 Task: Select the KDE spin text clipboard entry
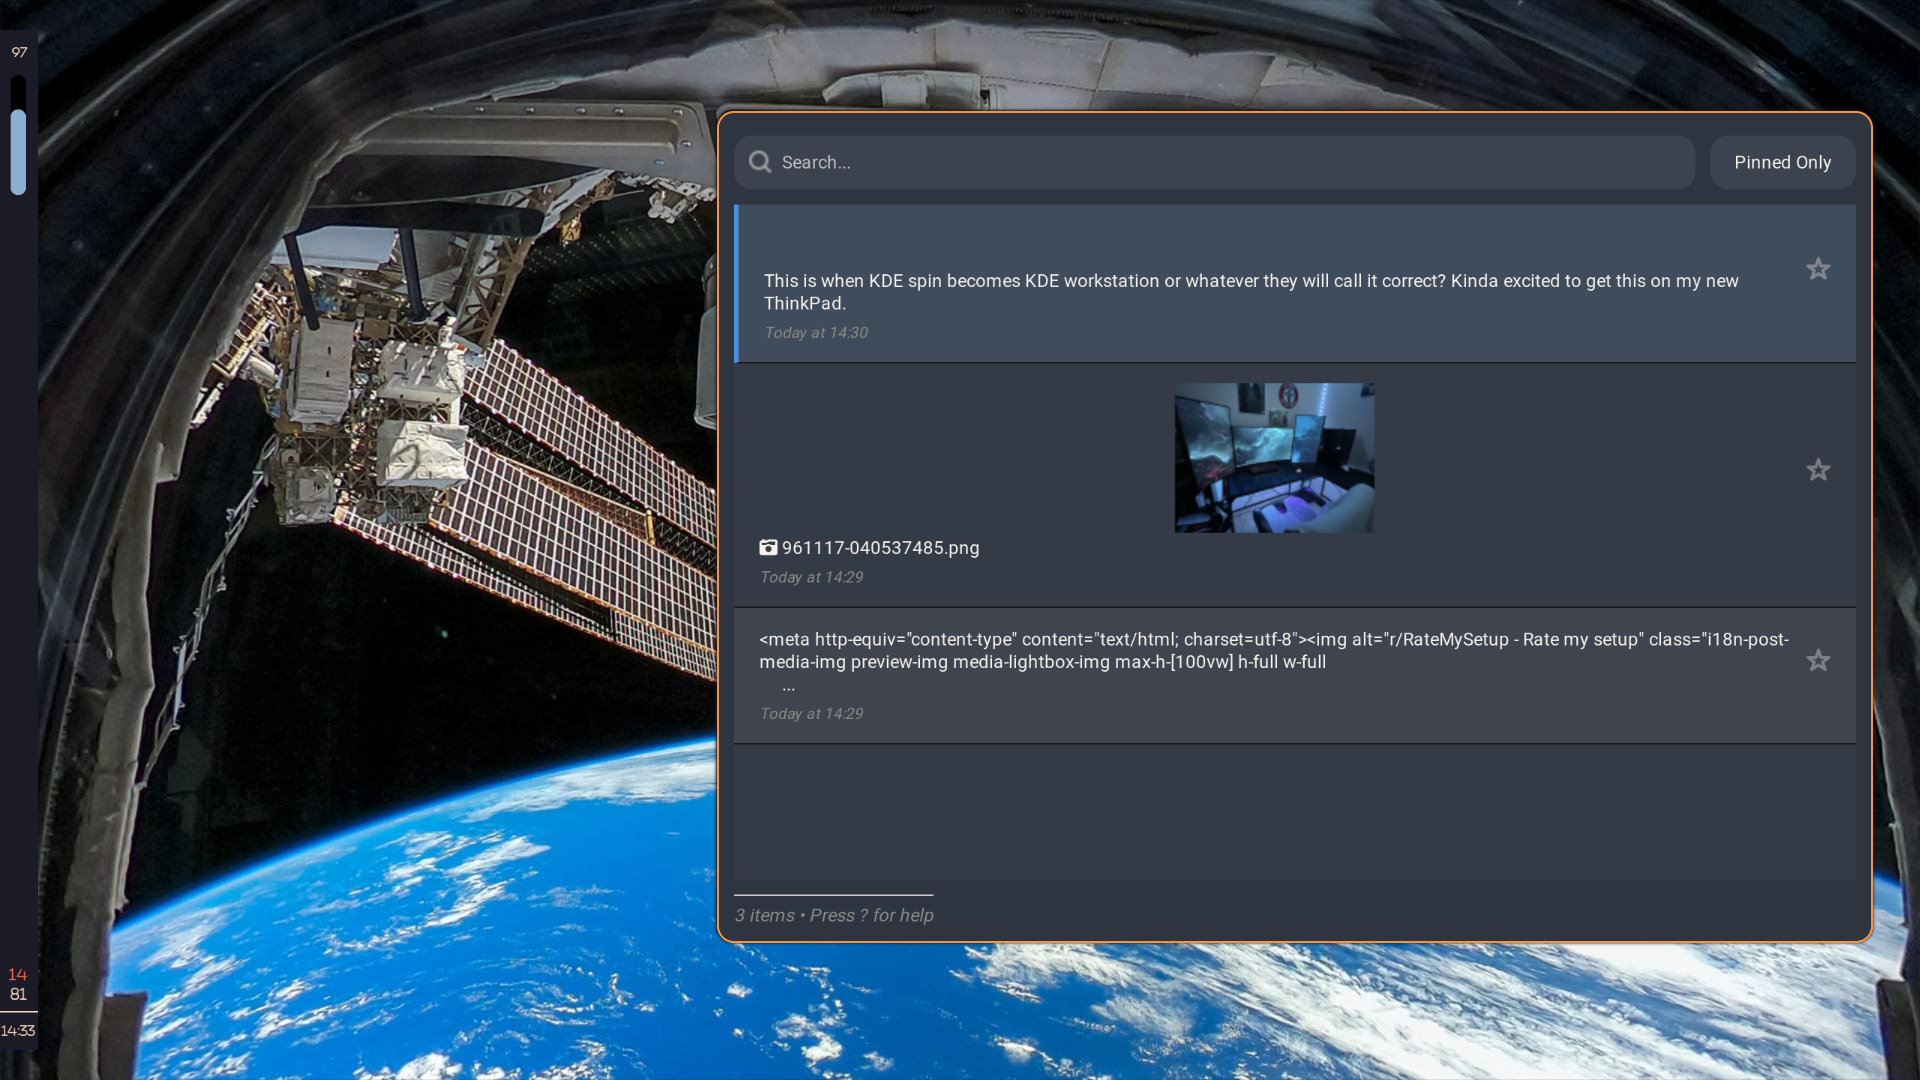point(1295,284)
